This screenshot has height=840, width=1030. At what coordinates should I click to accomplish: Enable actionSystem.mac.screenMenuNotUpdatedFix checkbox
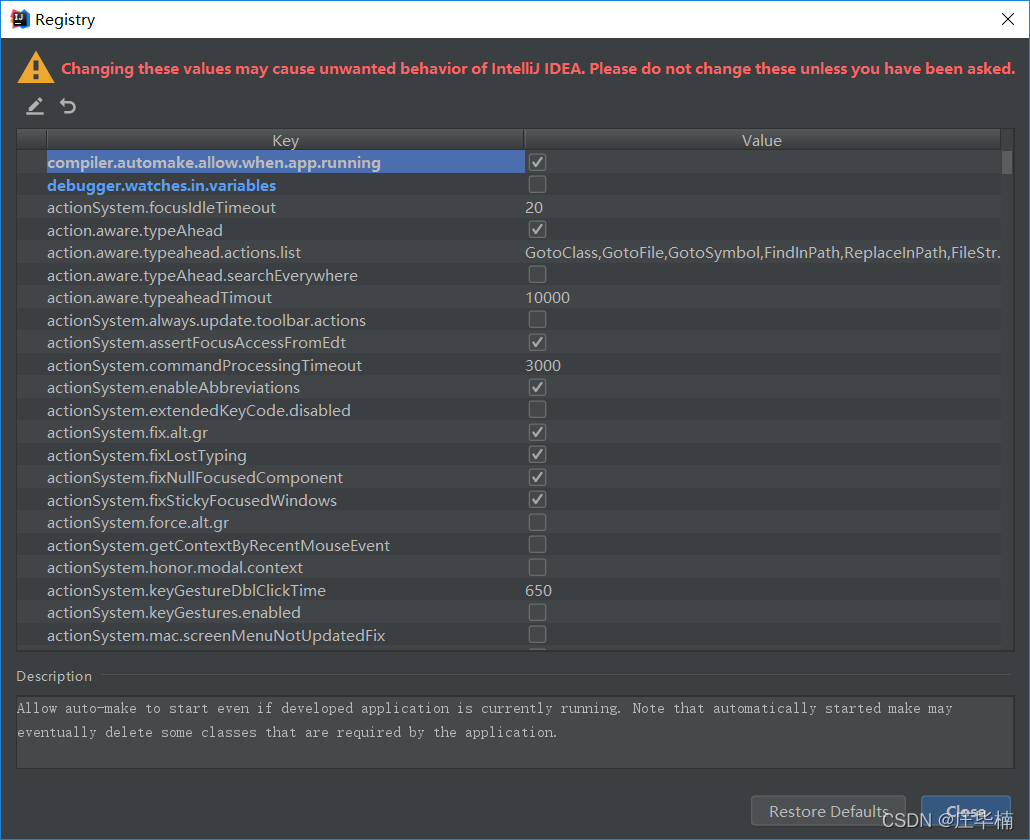[x=537, y=635]
